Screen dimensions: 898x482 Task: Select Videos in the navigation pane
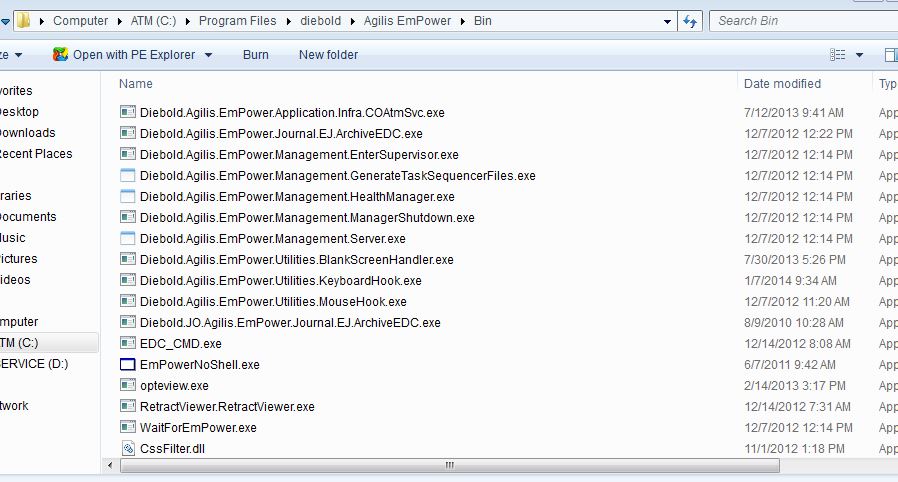[15, 279]
